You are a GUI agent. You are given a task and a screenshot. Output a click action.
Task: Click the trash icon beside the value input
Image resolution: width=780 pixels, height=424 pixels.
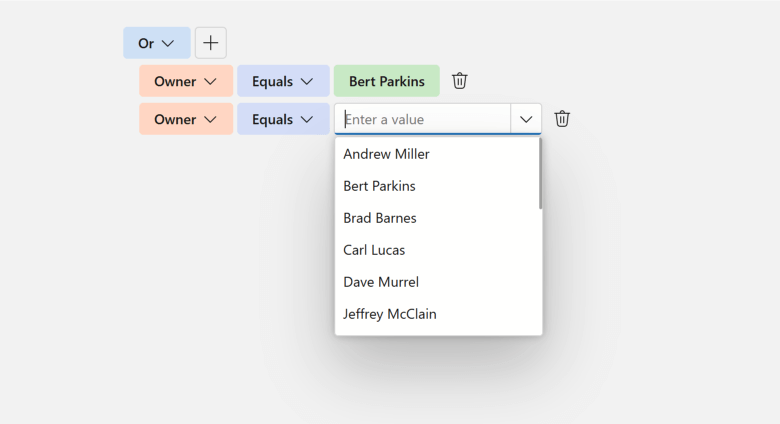562,119
